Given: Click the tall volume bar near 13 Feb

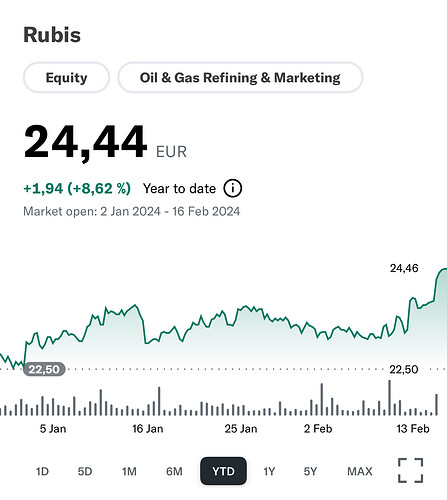Looking at the screenshot, I should coord(389,397).
